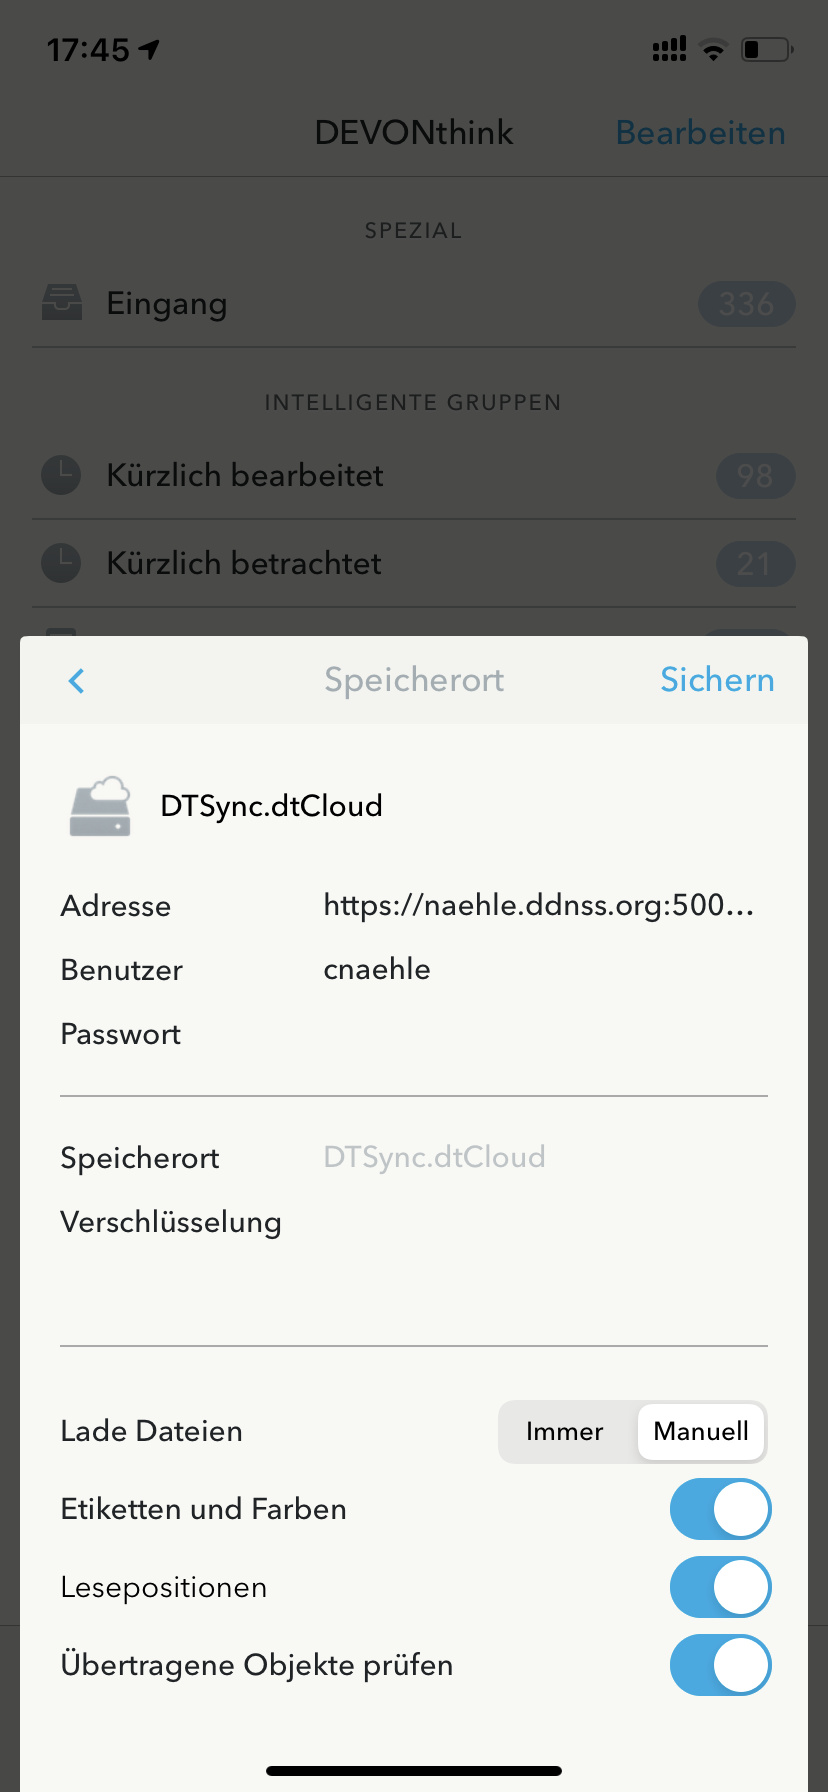Tap Bearbeiten in the top bar

click(x=700, y=133)
